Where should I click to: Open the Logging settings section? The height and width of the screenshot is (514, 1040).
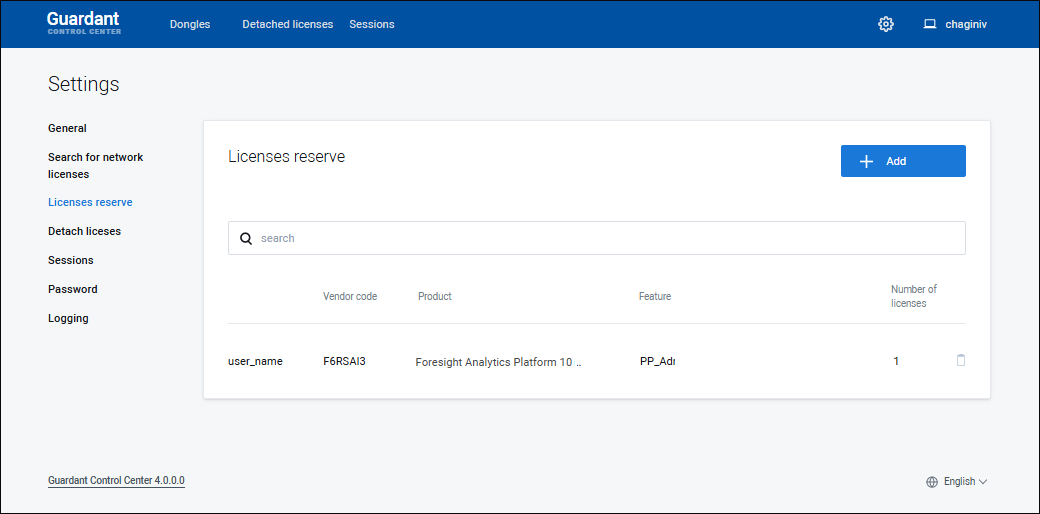coord(68,318)
